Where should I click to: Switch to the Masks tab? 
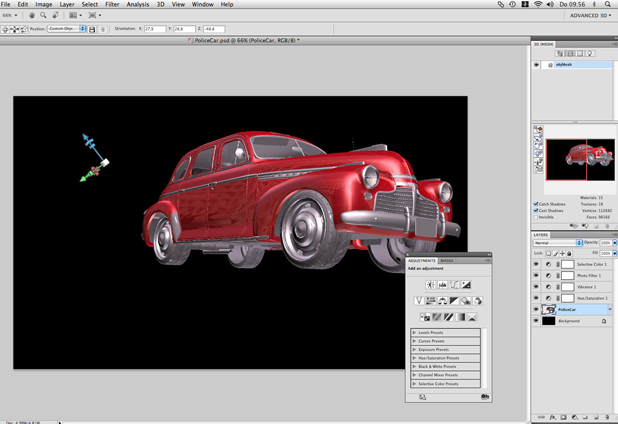click(x=447, y=261)
